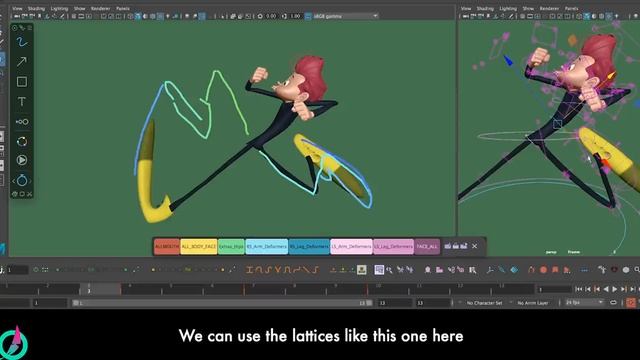Screen dimensions: 640x360
Task: Open the No Anim Layer dropdown
Action: click(x=534, y=303)
